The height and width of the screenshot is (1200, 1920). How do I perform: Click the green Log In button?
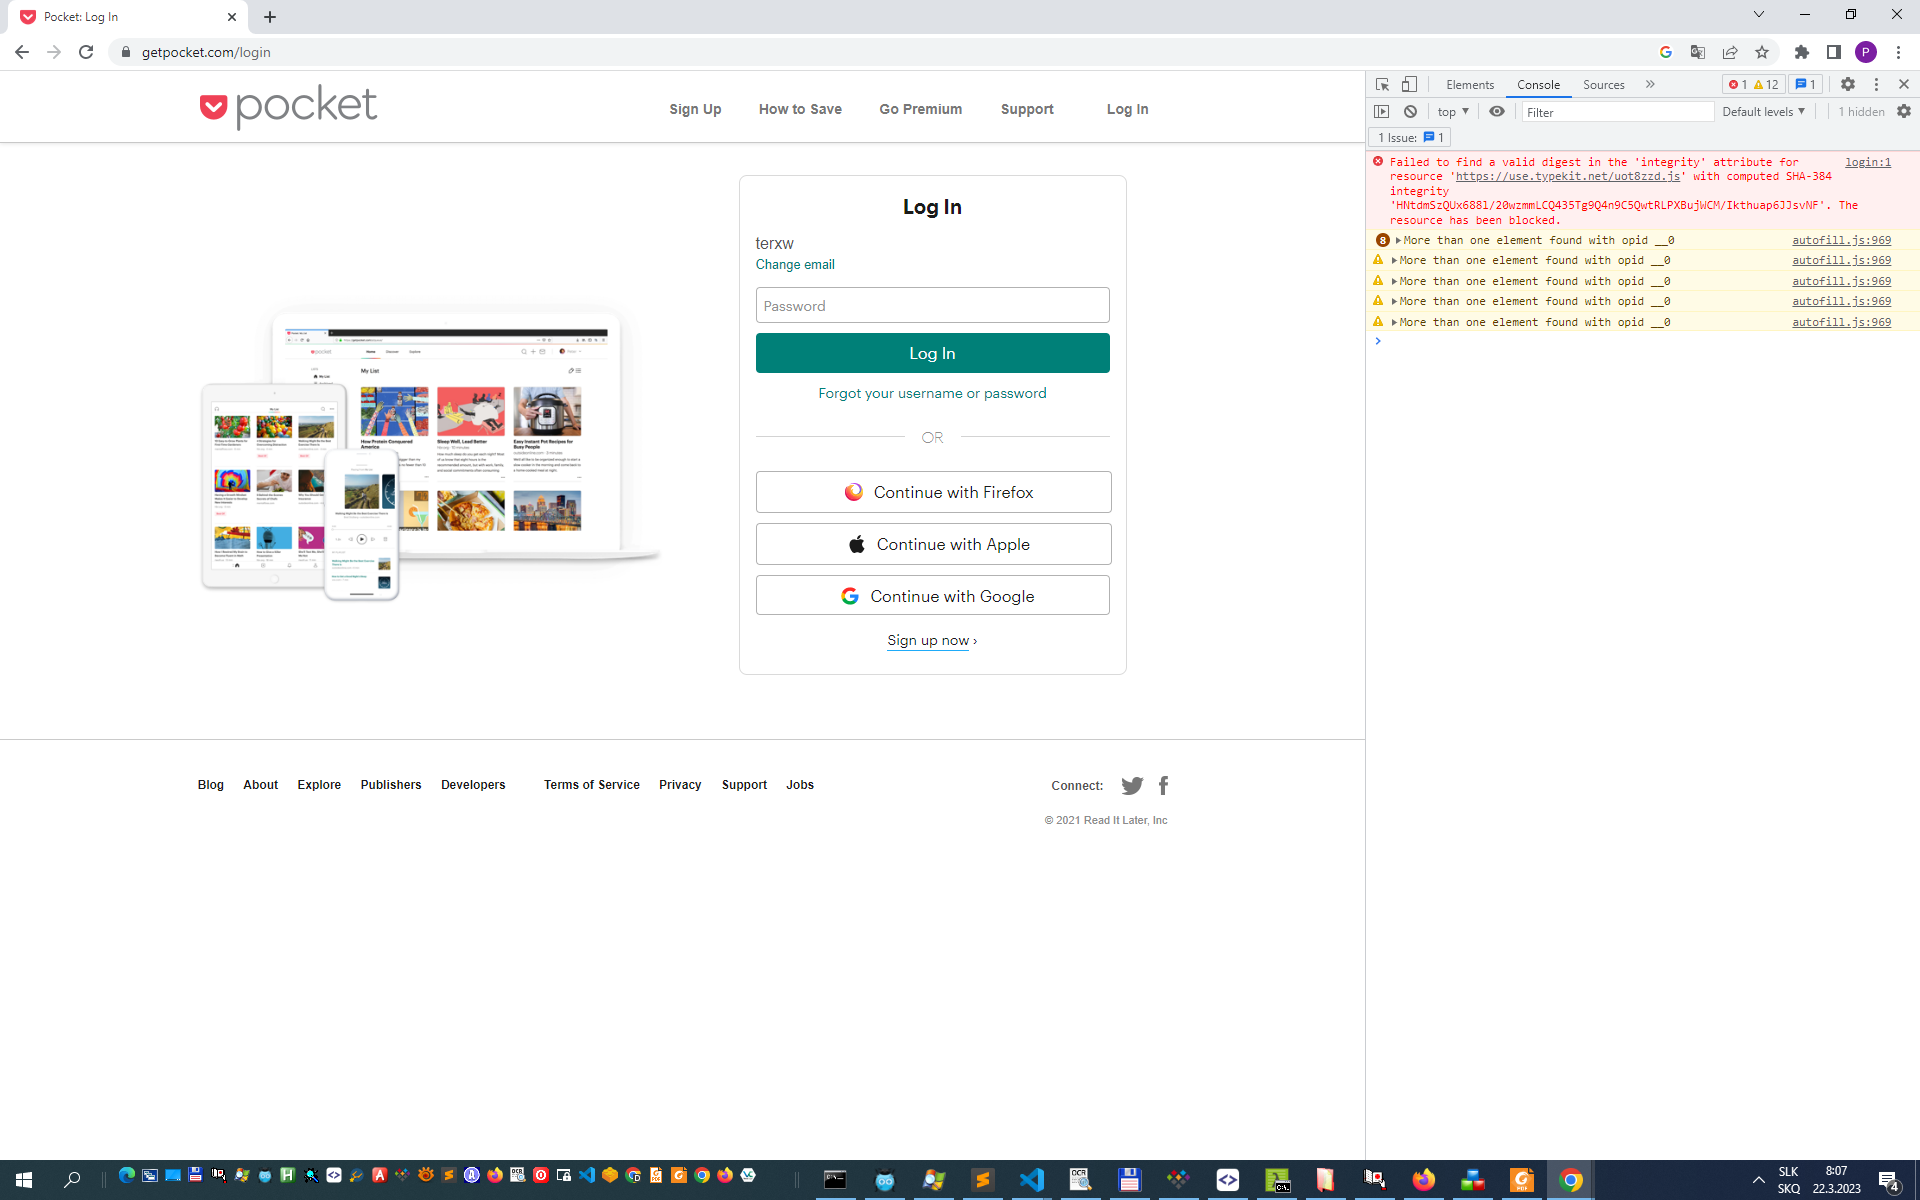[933, 353]
